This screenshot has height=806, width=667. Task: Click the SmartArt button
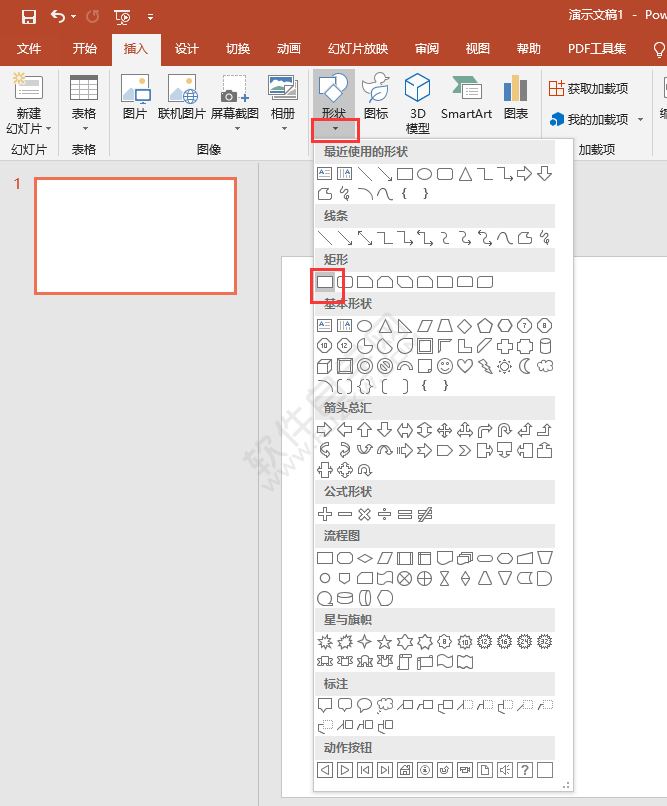[466, 97]
